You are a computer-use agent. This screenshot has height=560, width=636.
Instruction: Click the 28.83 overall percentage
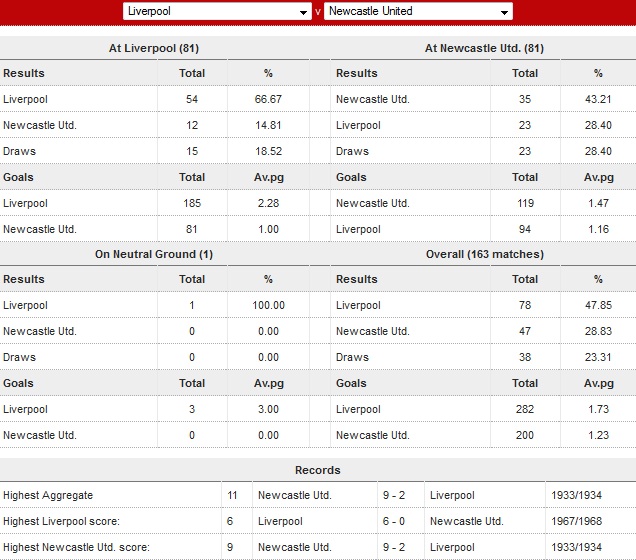pyautogui.click(x=598, y=331)
